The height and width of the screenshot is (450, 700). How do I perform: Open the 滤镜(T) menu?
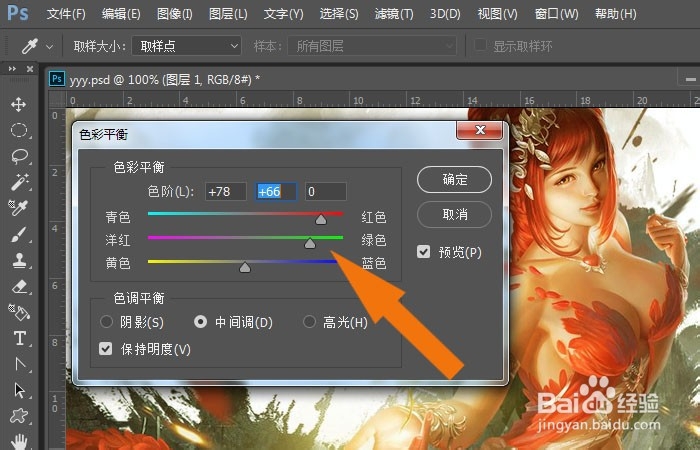click(394, 14)
